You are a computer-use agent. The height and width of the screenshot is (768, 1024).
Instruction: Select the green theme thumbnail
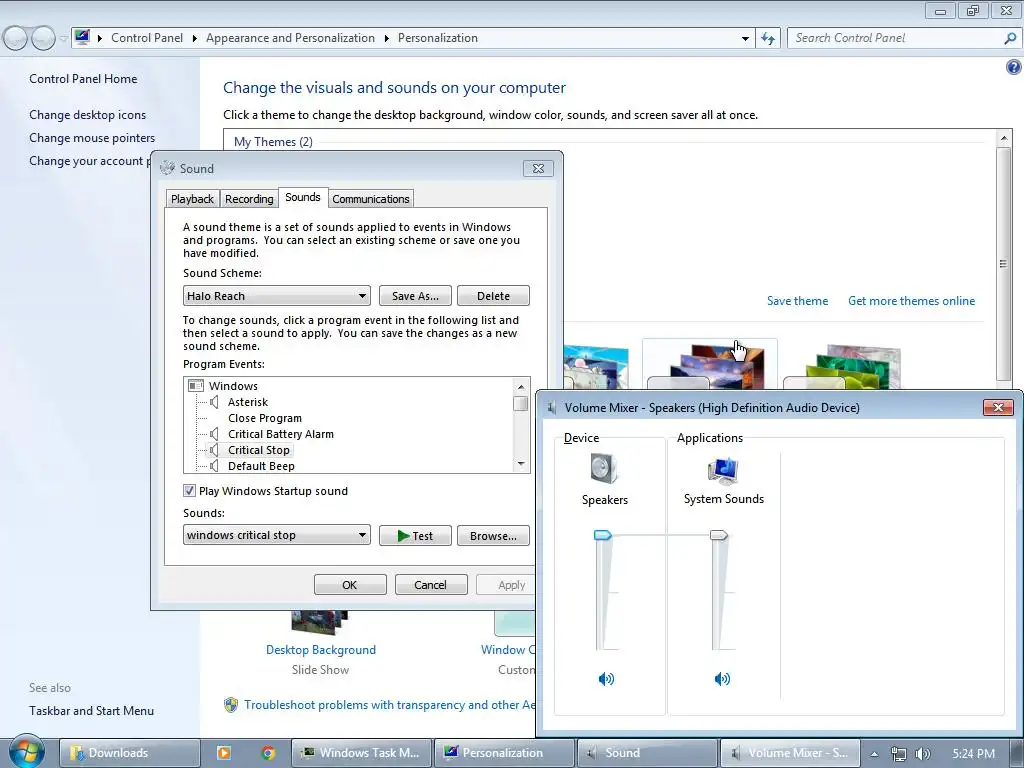click(x=851, y=366)
